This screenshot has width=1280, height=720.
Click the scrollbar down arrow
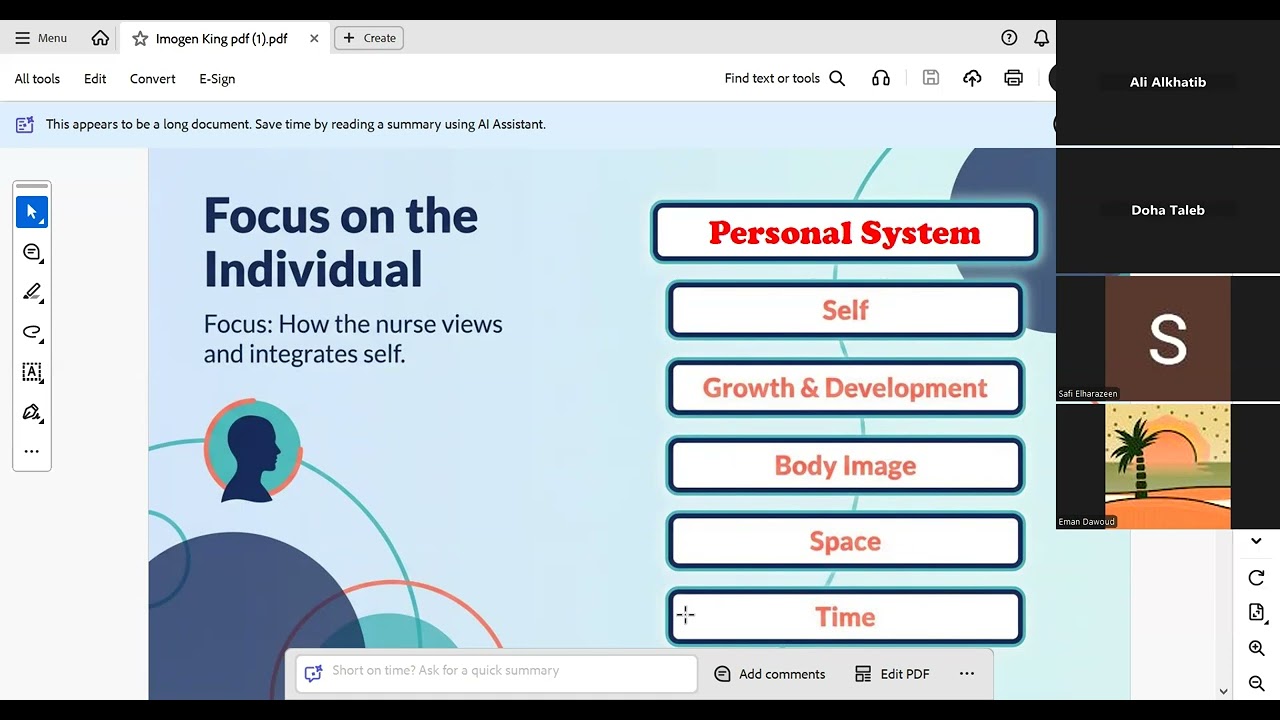[1223, 691]
